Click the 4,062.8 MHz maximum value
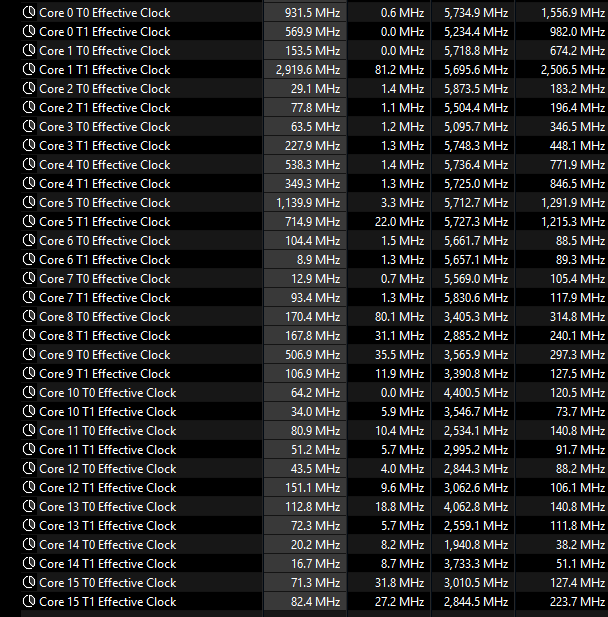Screen dimensions: 608x617 476,506
